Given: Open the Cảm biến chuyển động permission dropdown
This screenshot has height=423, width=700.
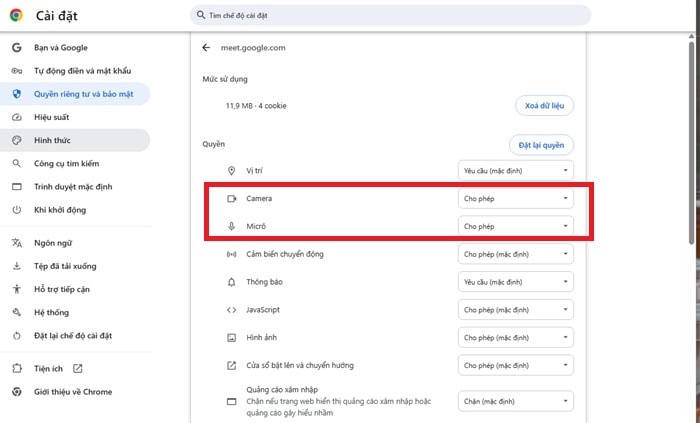Looking at the screenshot, I should click(516, 254).
